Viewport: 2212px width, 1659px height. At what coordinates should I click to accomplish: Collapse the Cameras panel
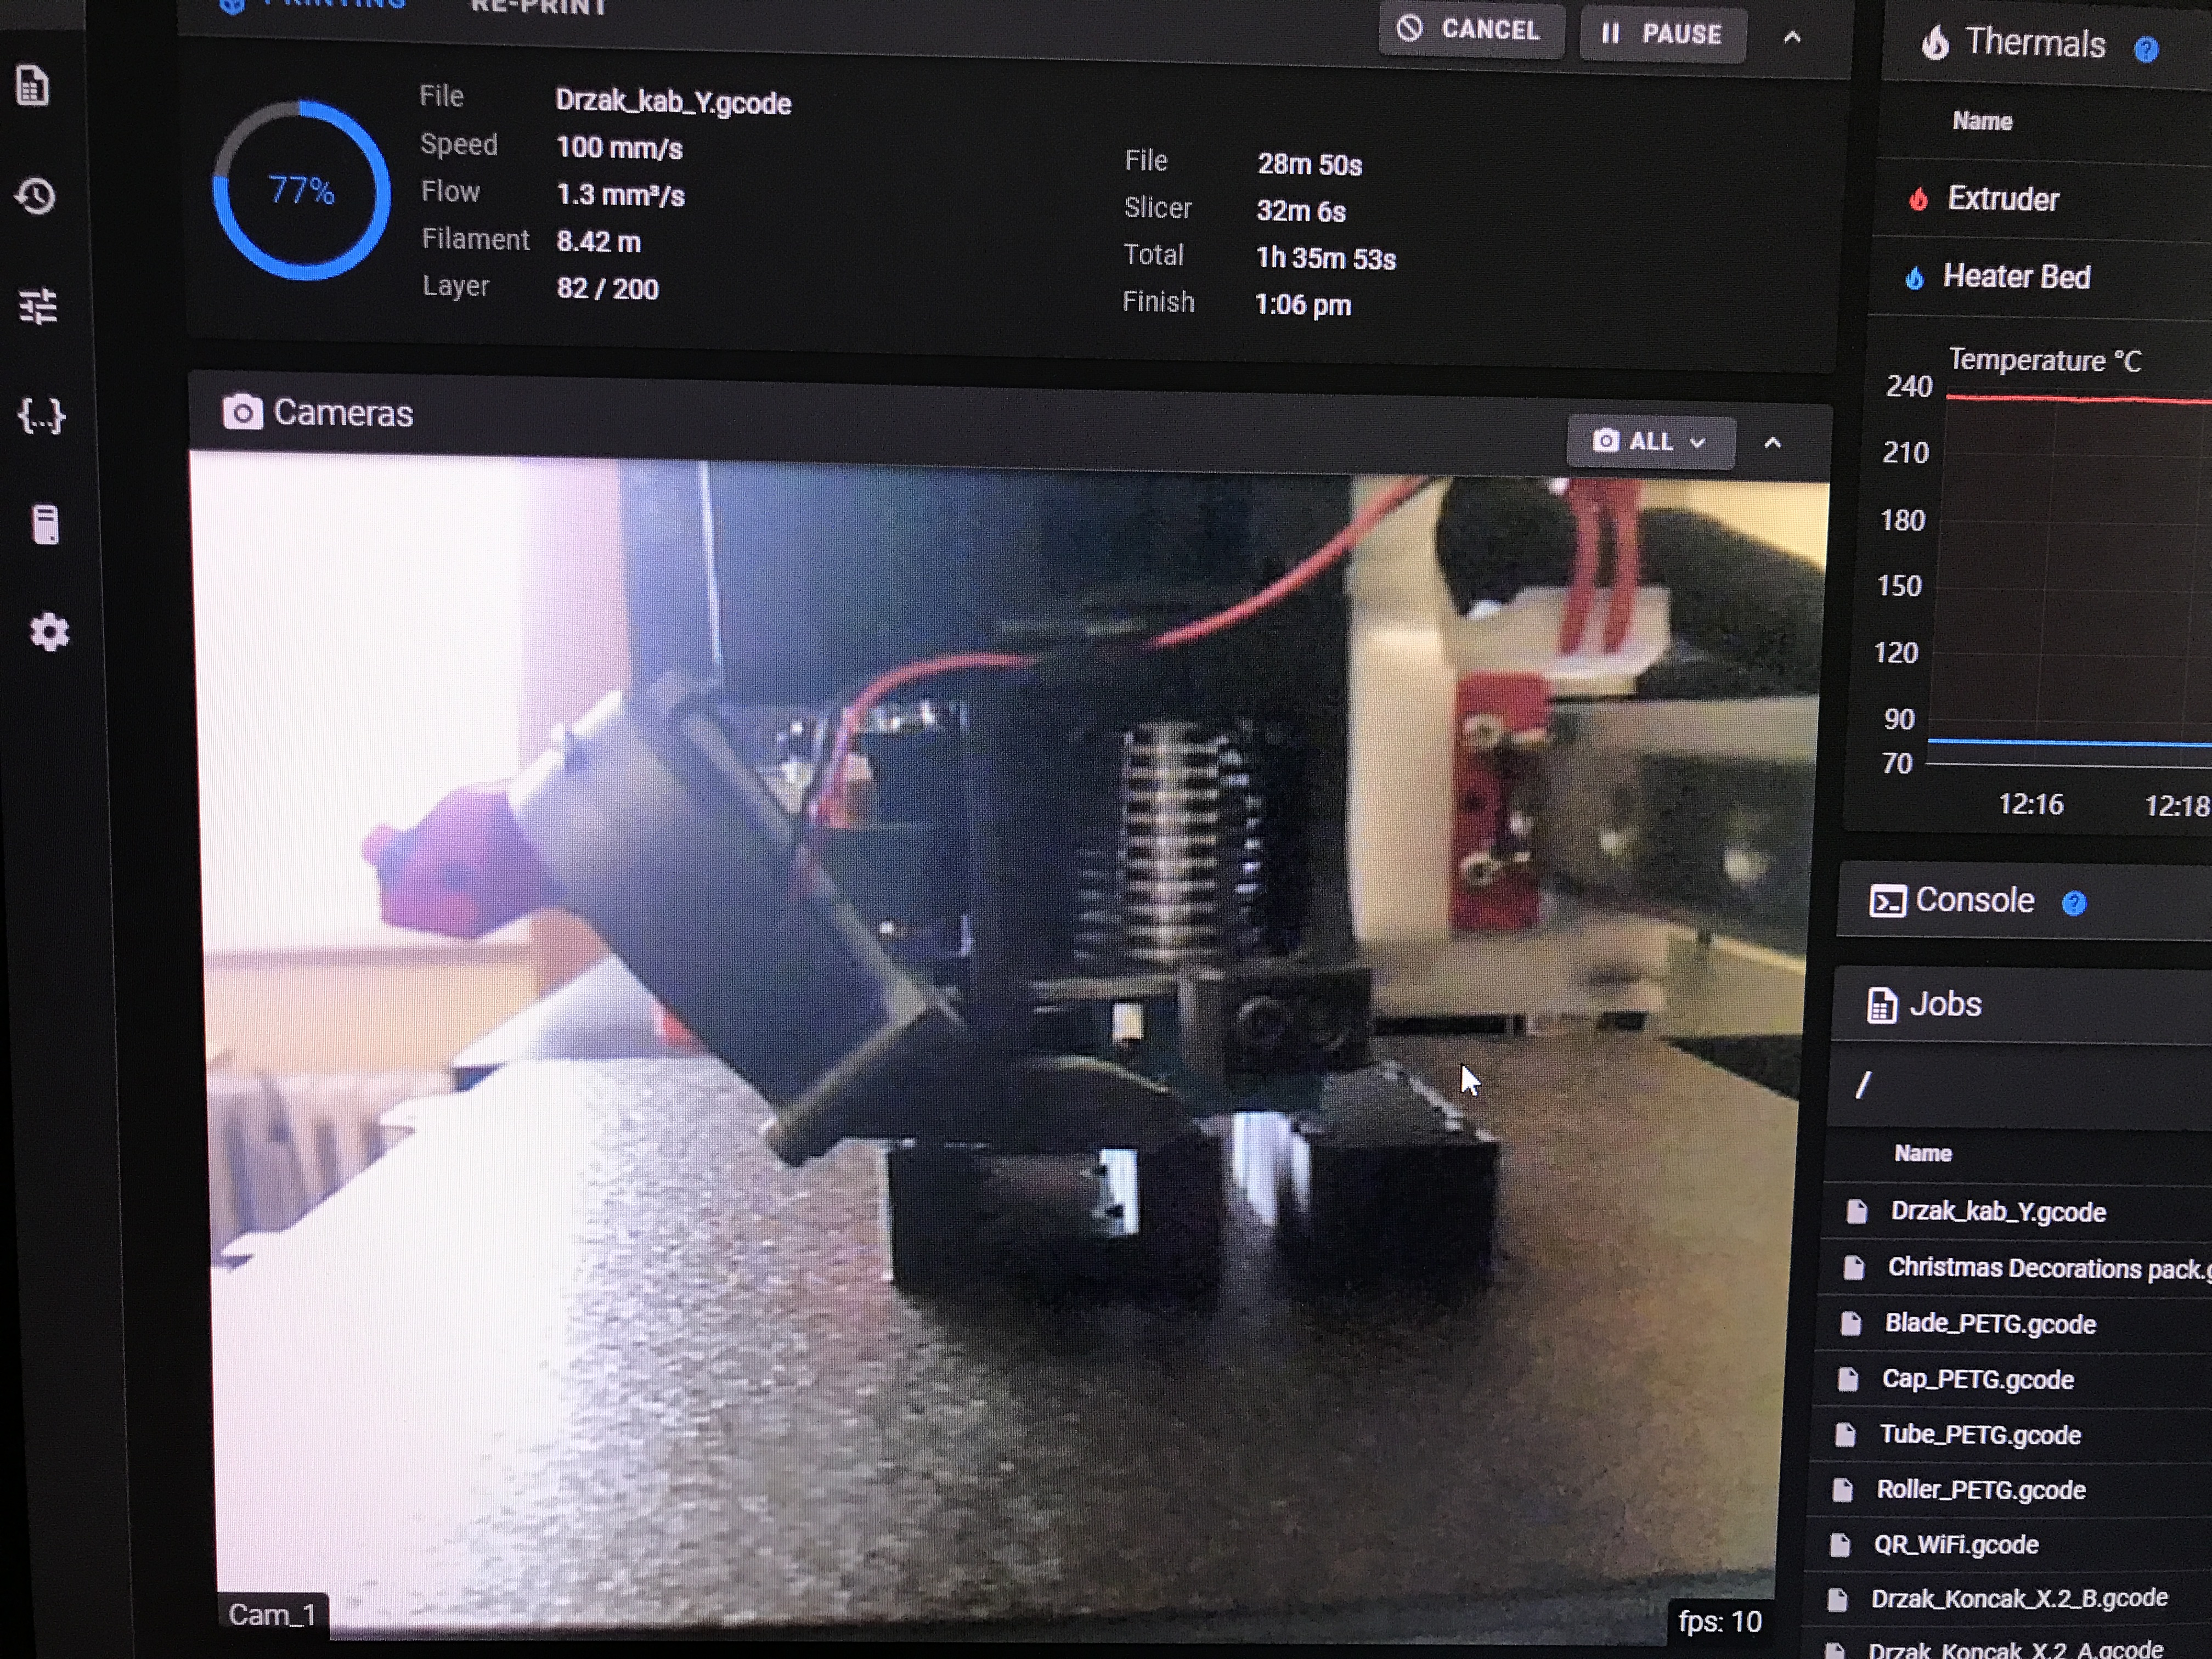click(x=1772, y=443)
